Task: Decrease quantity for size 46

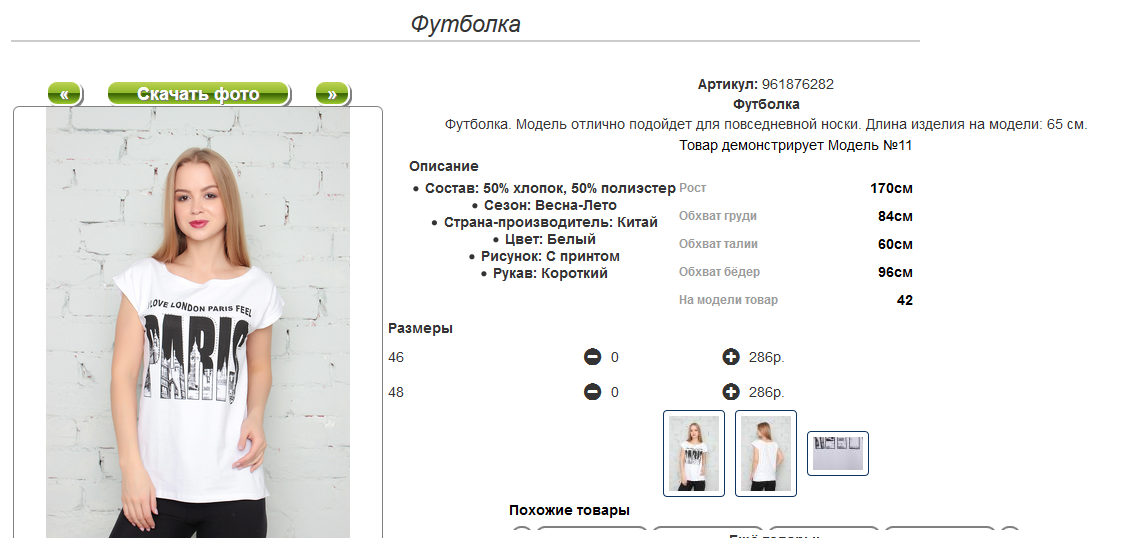Action: [592, 357]
